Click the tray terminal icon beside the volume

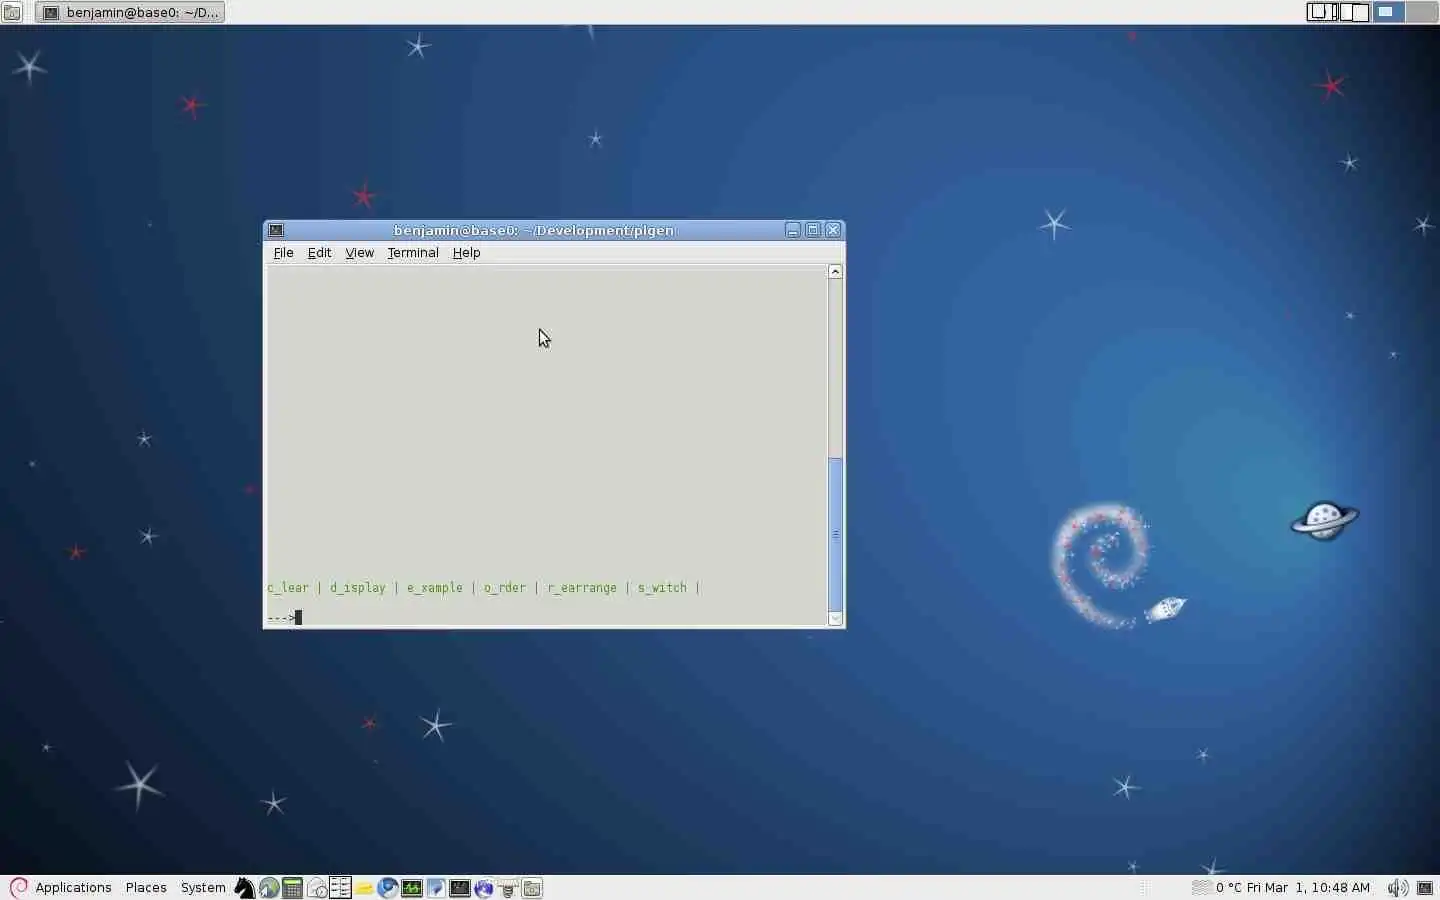tap(1425, 888)
